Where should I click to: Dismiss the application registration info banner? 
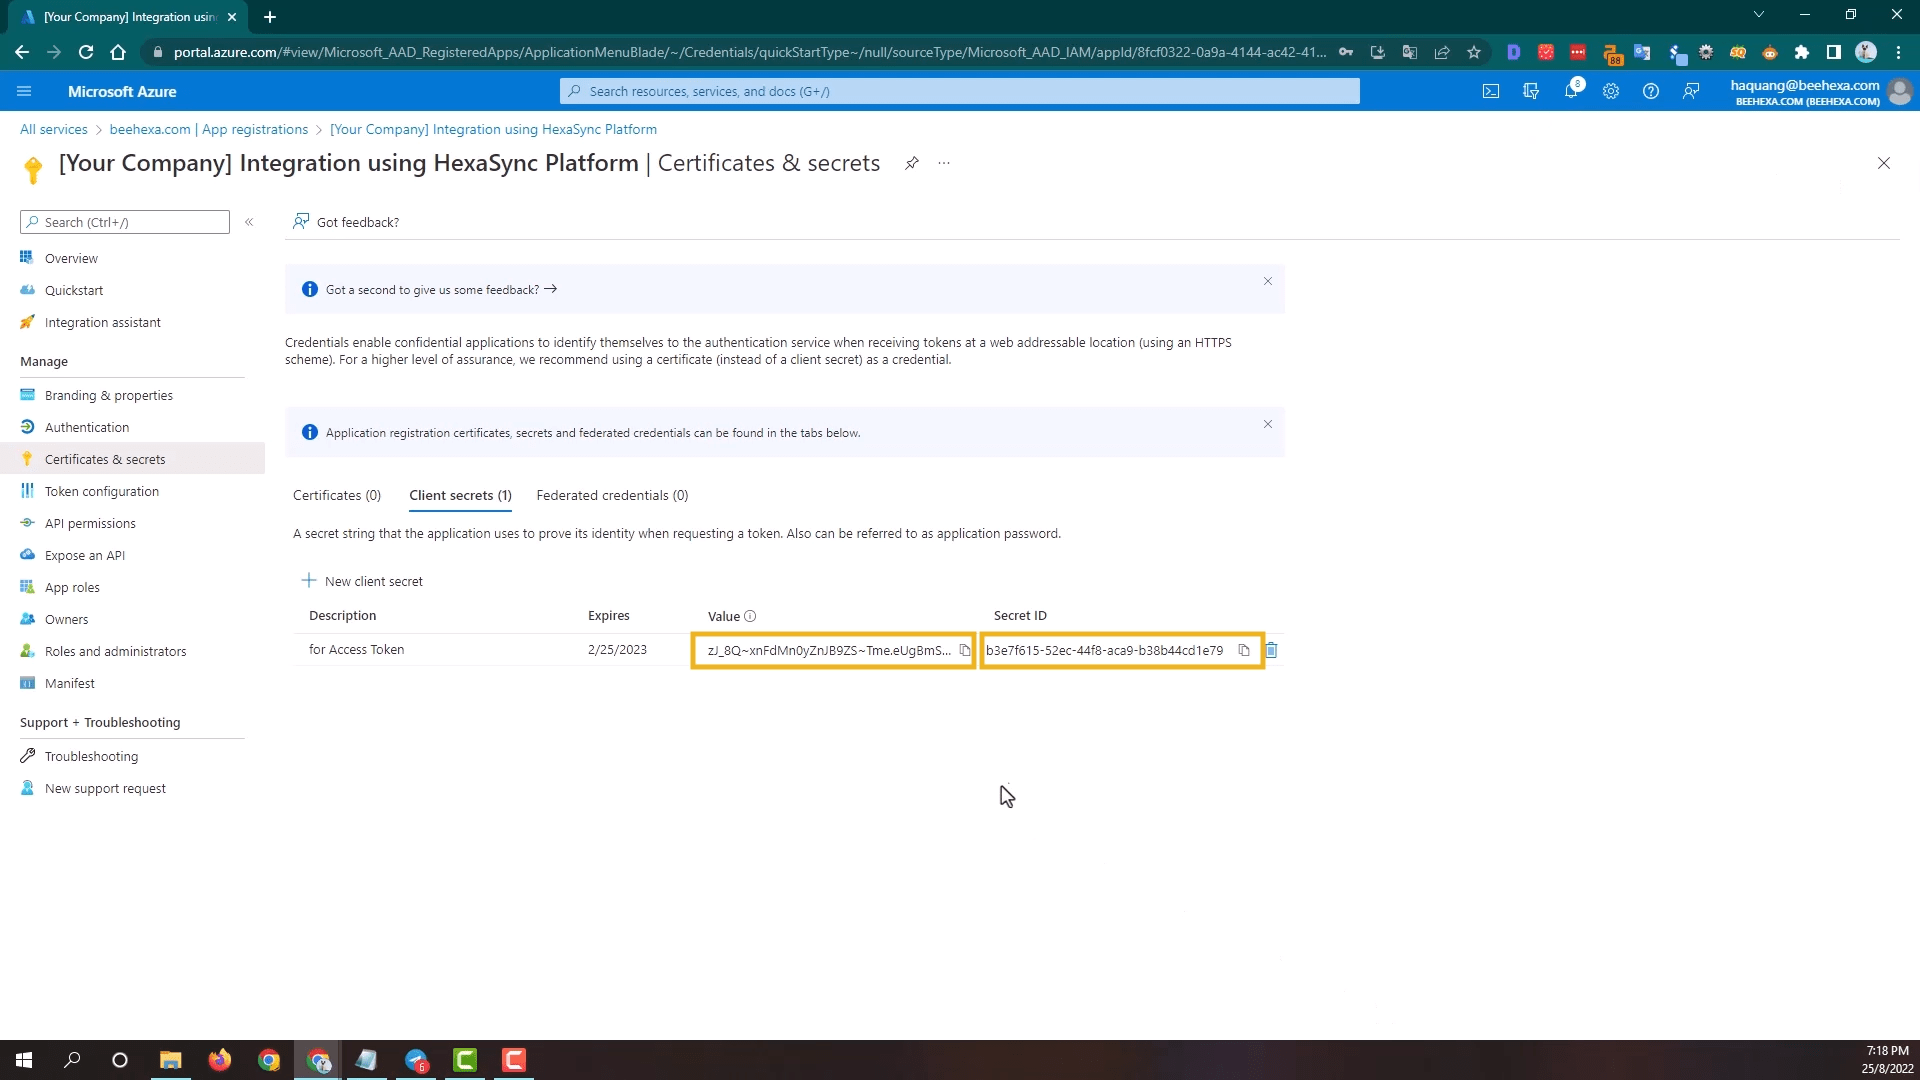click(1269, 423)
